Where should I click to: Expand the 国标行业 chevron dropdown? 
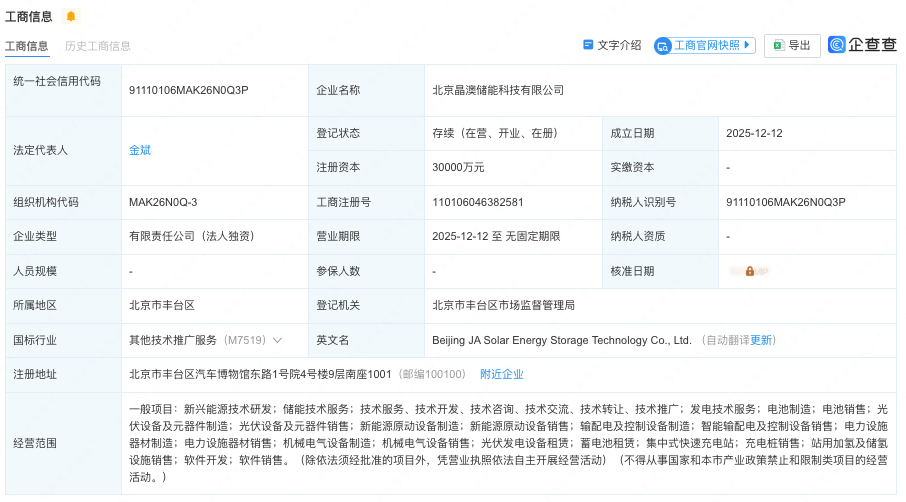(x=277, y=340)
